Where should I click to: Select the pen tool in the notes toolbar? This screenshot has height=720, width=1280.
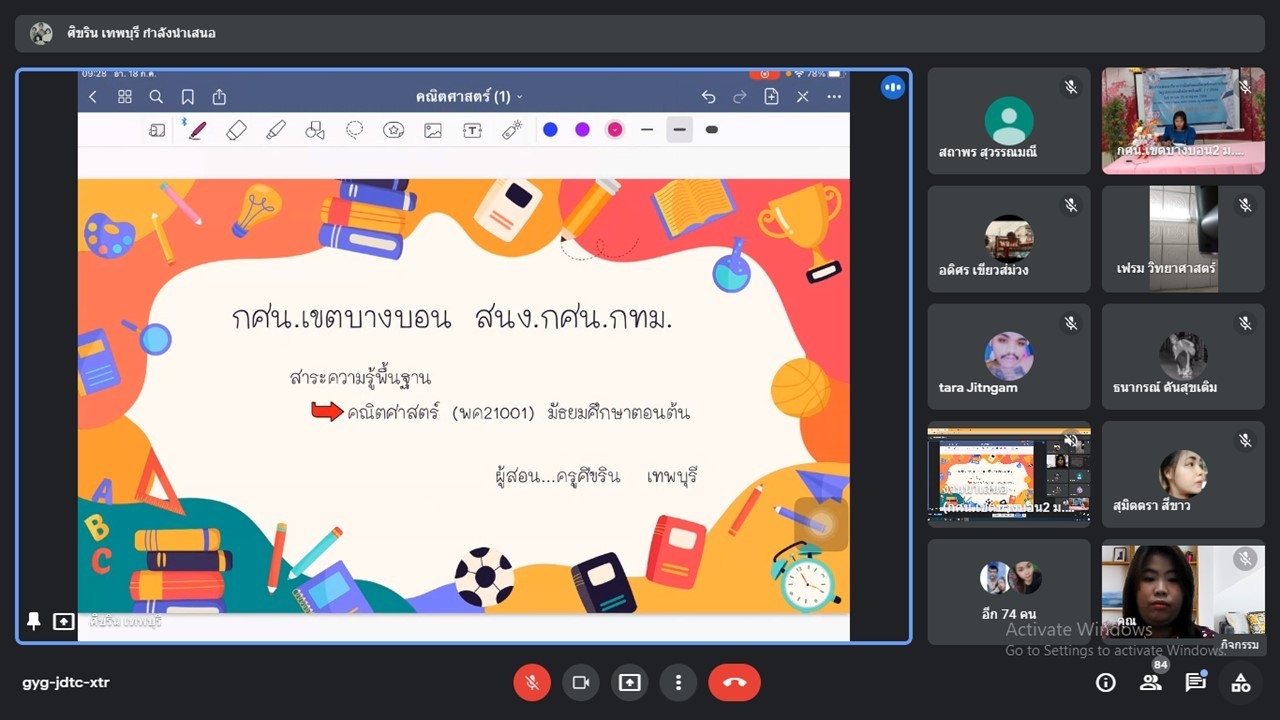pos(197,130)
